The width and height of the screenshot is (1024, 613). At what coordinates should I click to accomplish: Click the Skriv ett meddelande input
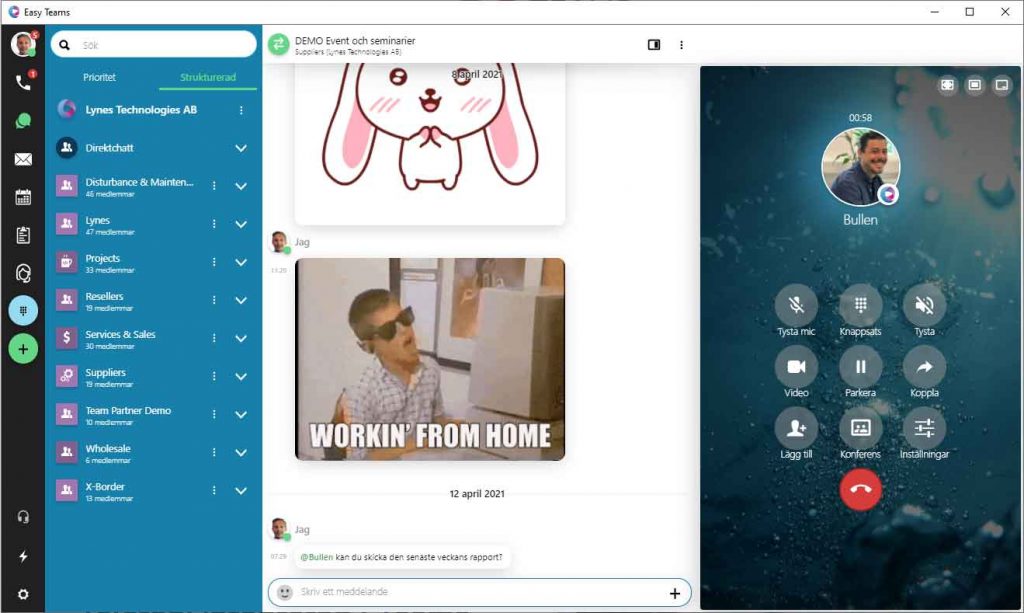(x=479, y=592)
